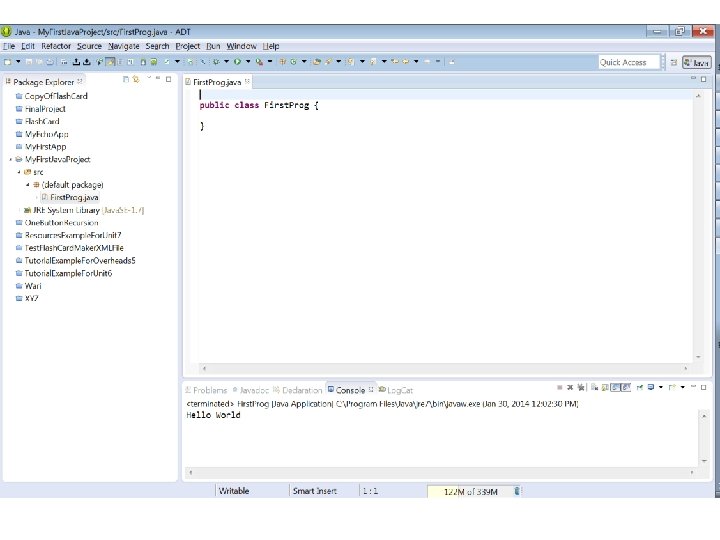Image resolution: width=720 pixels, height=540 pixels.
Task: Minimize the editor area
Action: click(693, 79)
